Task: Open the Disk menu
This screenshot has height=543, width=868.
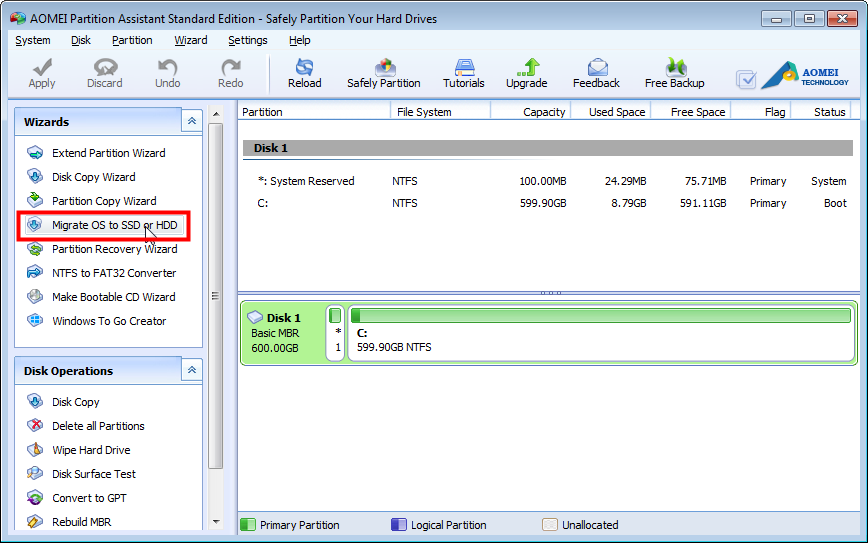Action: [81, 40]
